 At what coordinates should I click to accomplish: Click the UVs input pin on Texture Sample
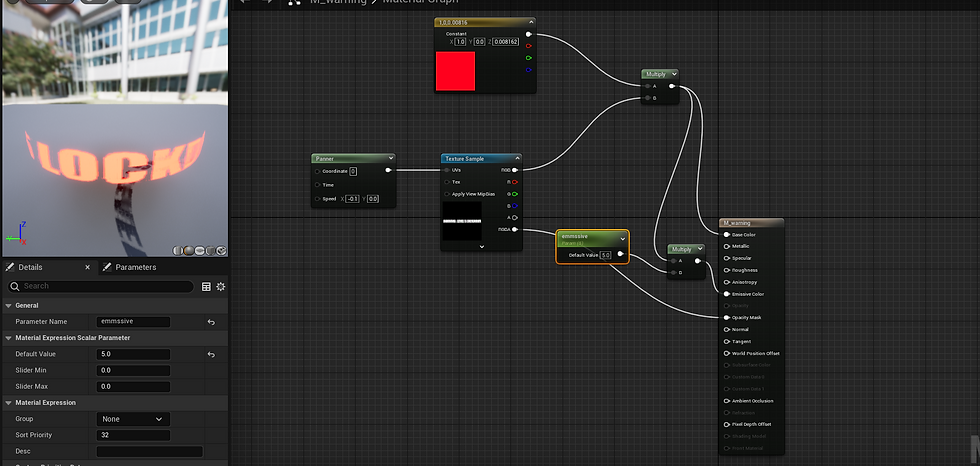click(447, 170)
